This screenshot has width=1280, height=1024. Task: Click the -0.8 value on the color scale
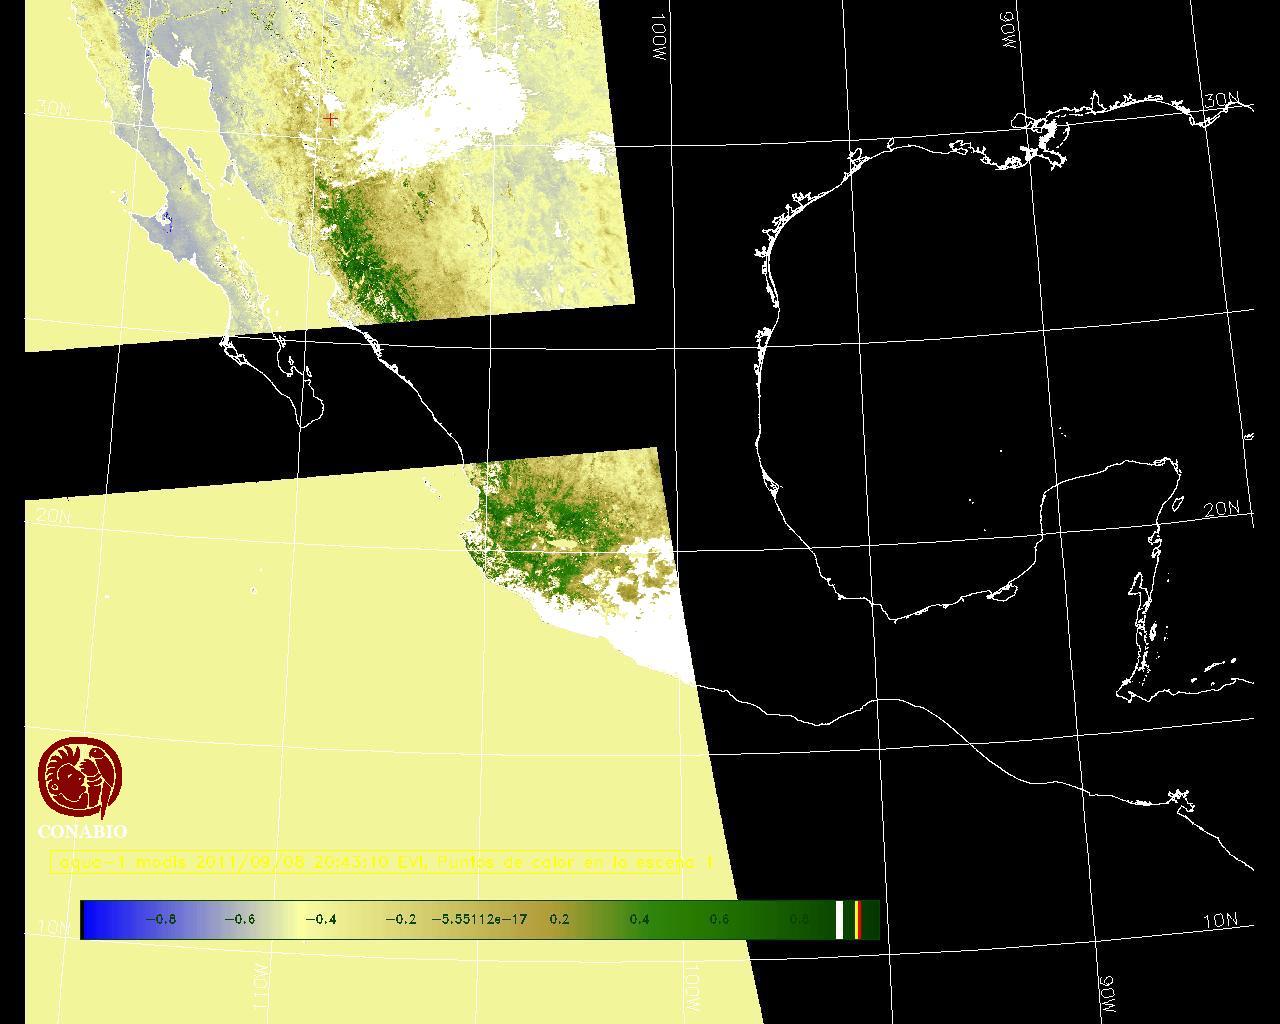click(x=160, y=919)
